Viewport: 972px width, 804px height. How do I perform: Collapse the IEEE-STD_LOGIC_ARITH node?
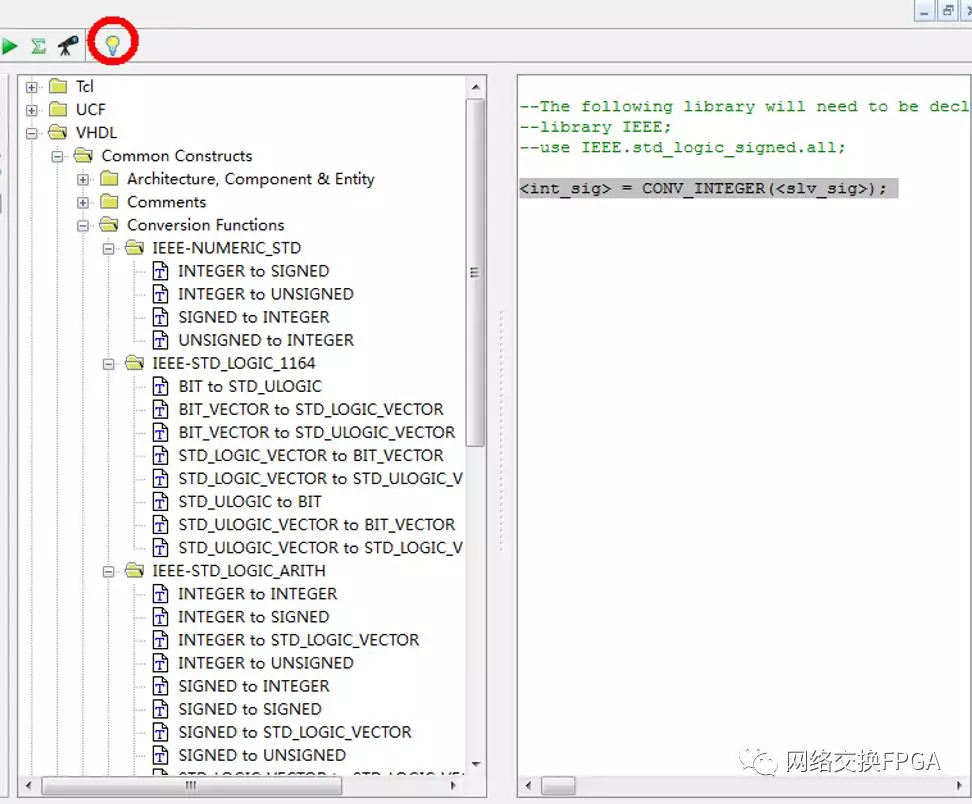pos(108,572)
